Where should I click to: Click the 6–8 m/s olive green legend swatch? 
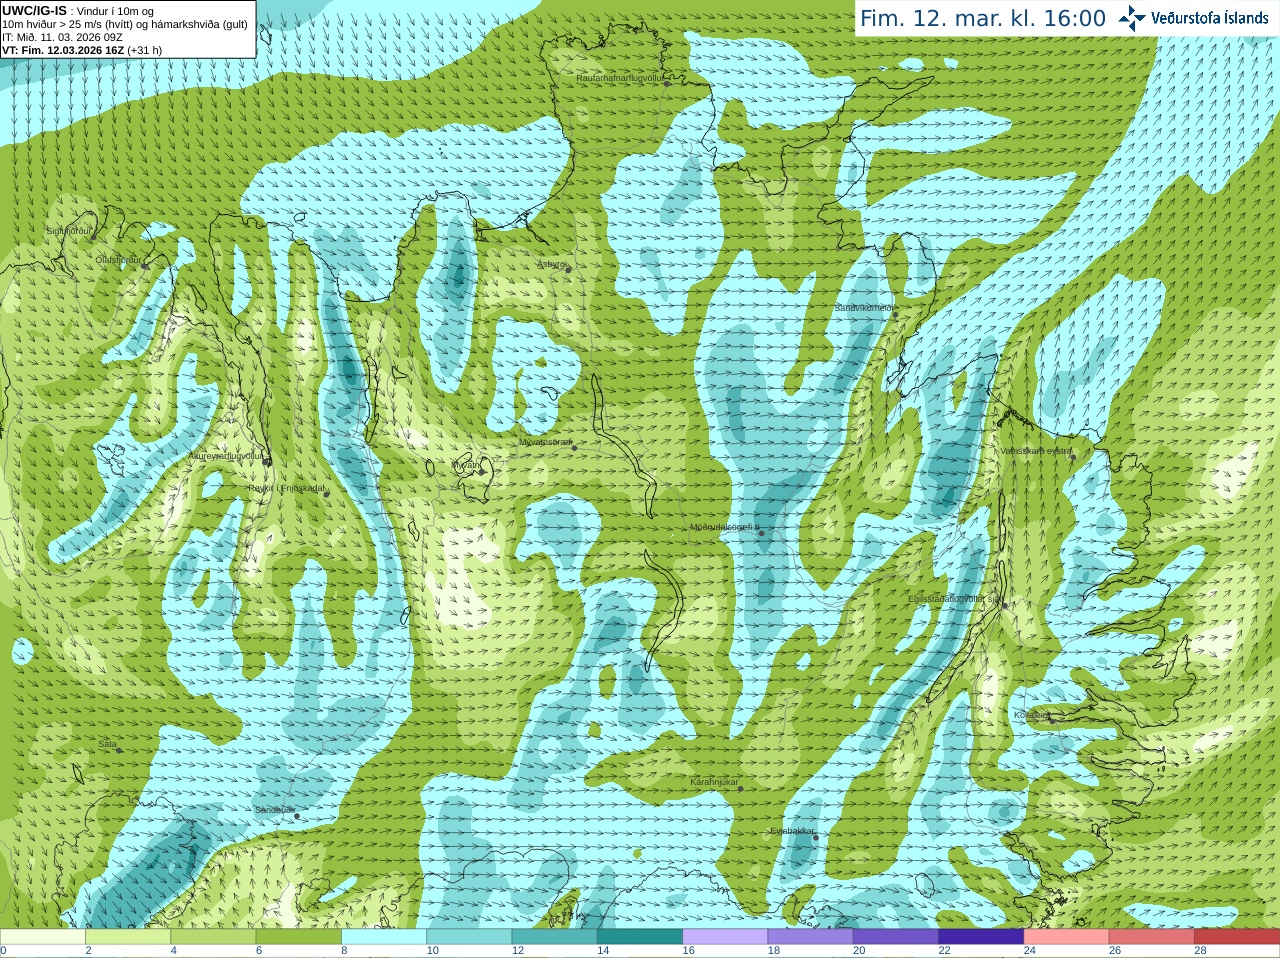click(298, 937)
